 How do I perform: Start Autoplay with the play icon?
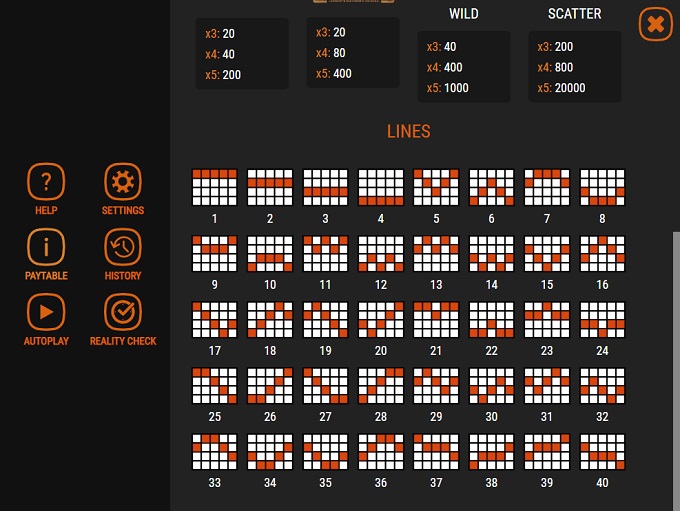tap(46, 312)
